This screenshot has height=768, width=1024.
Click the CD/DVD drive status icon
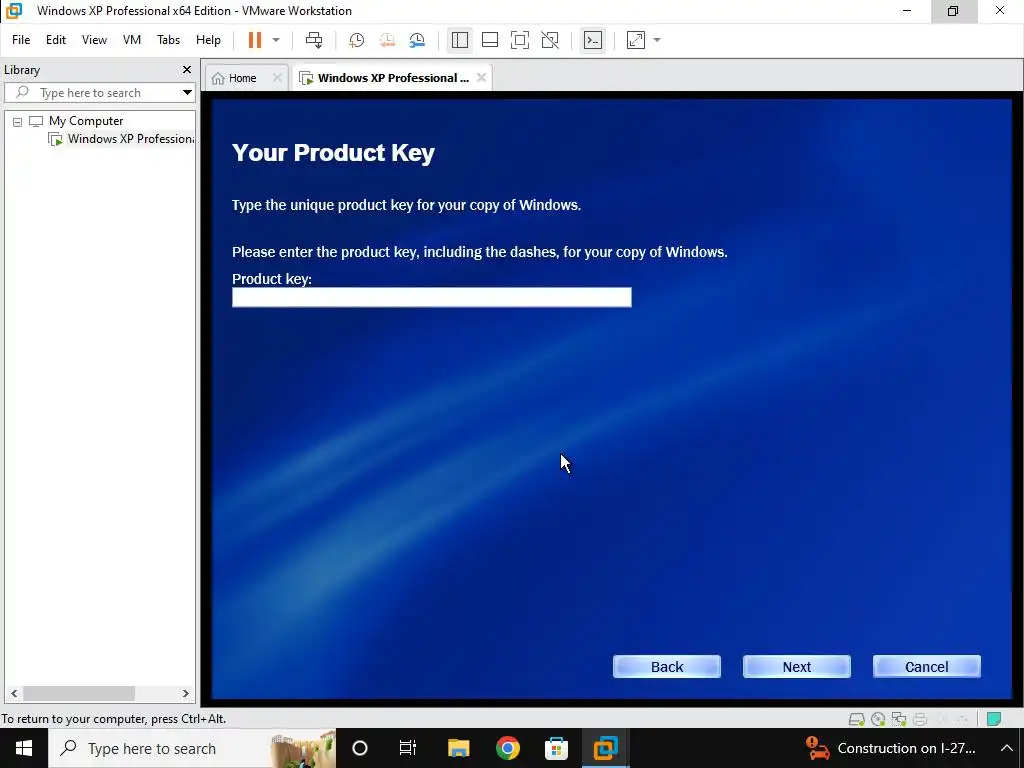(878, 720)
